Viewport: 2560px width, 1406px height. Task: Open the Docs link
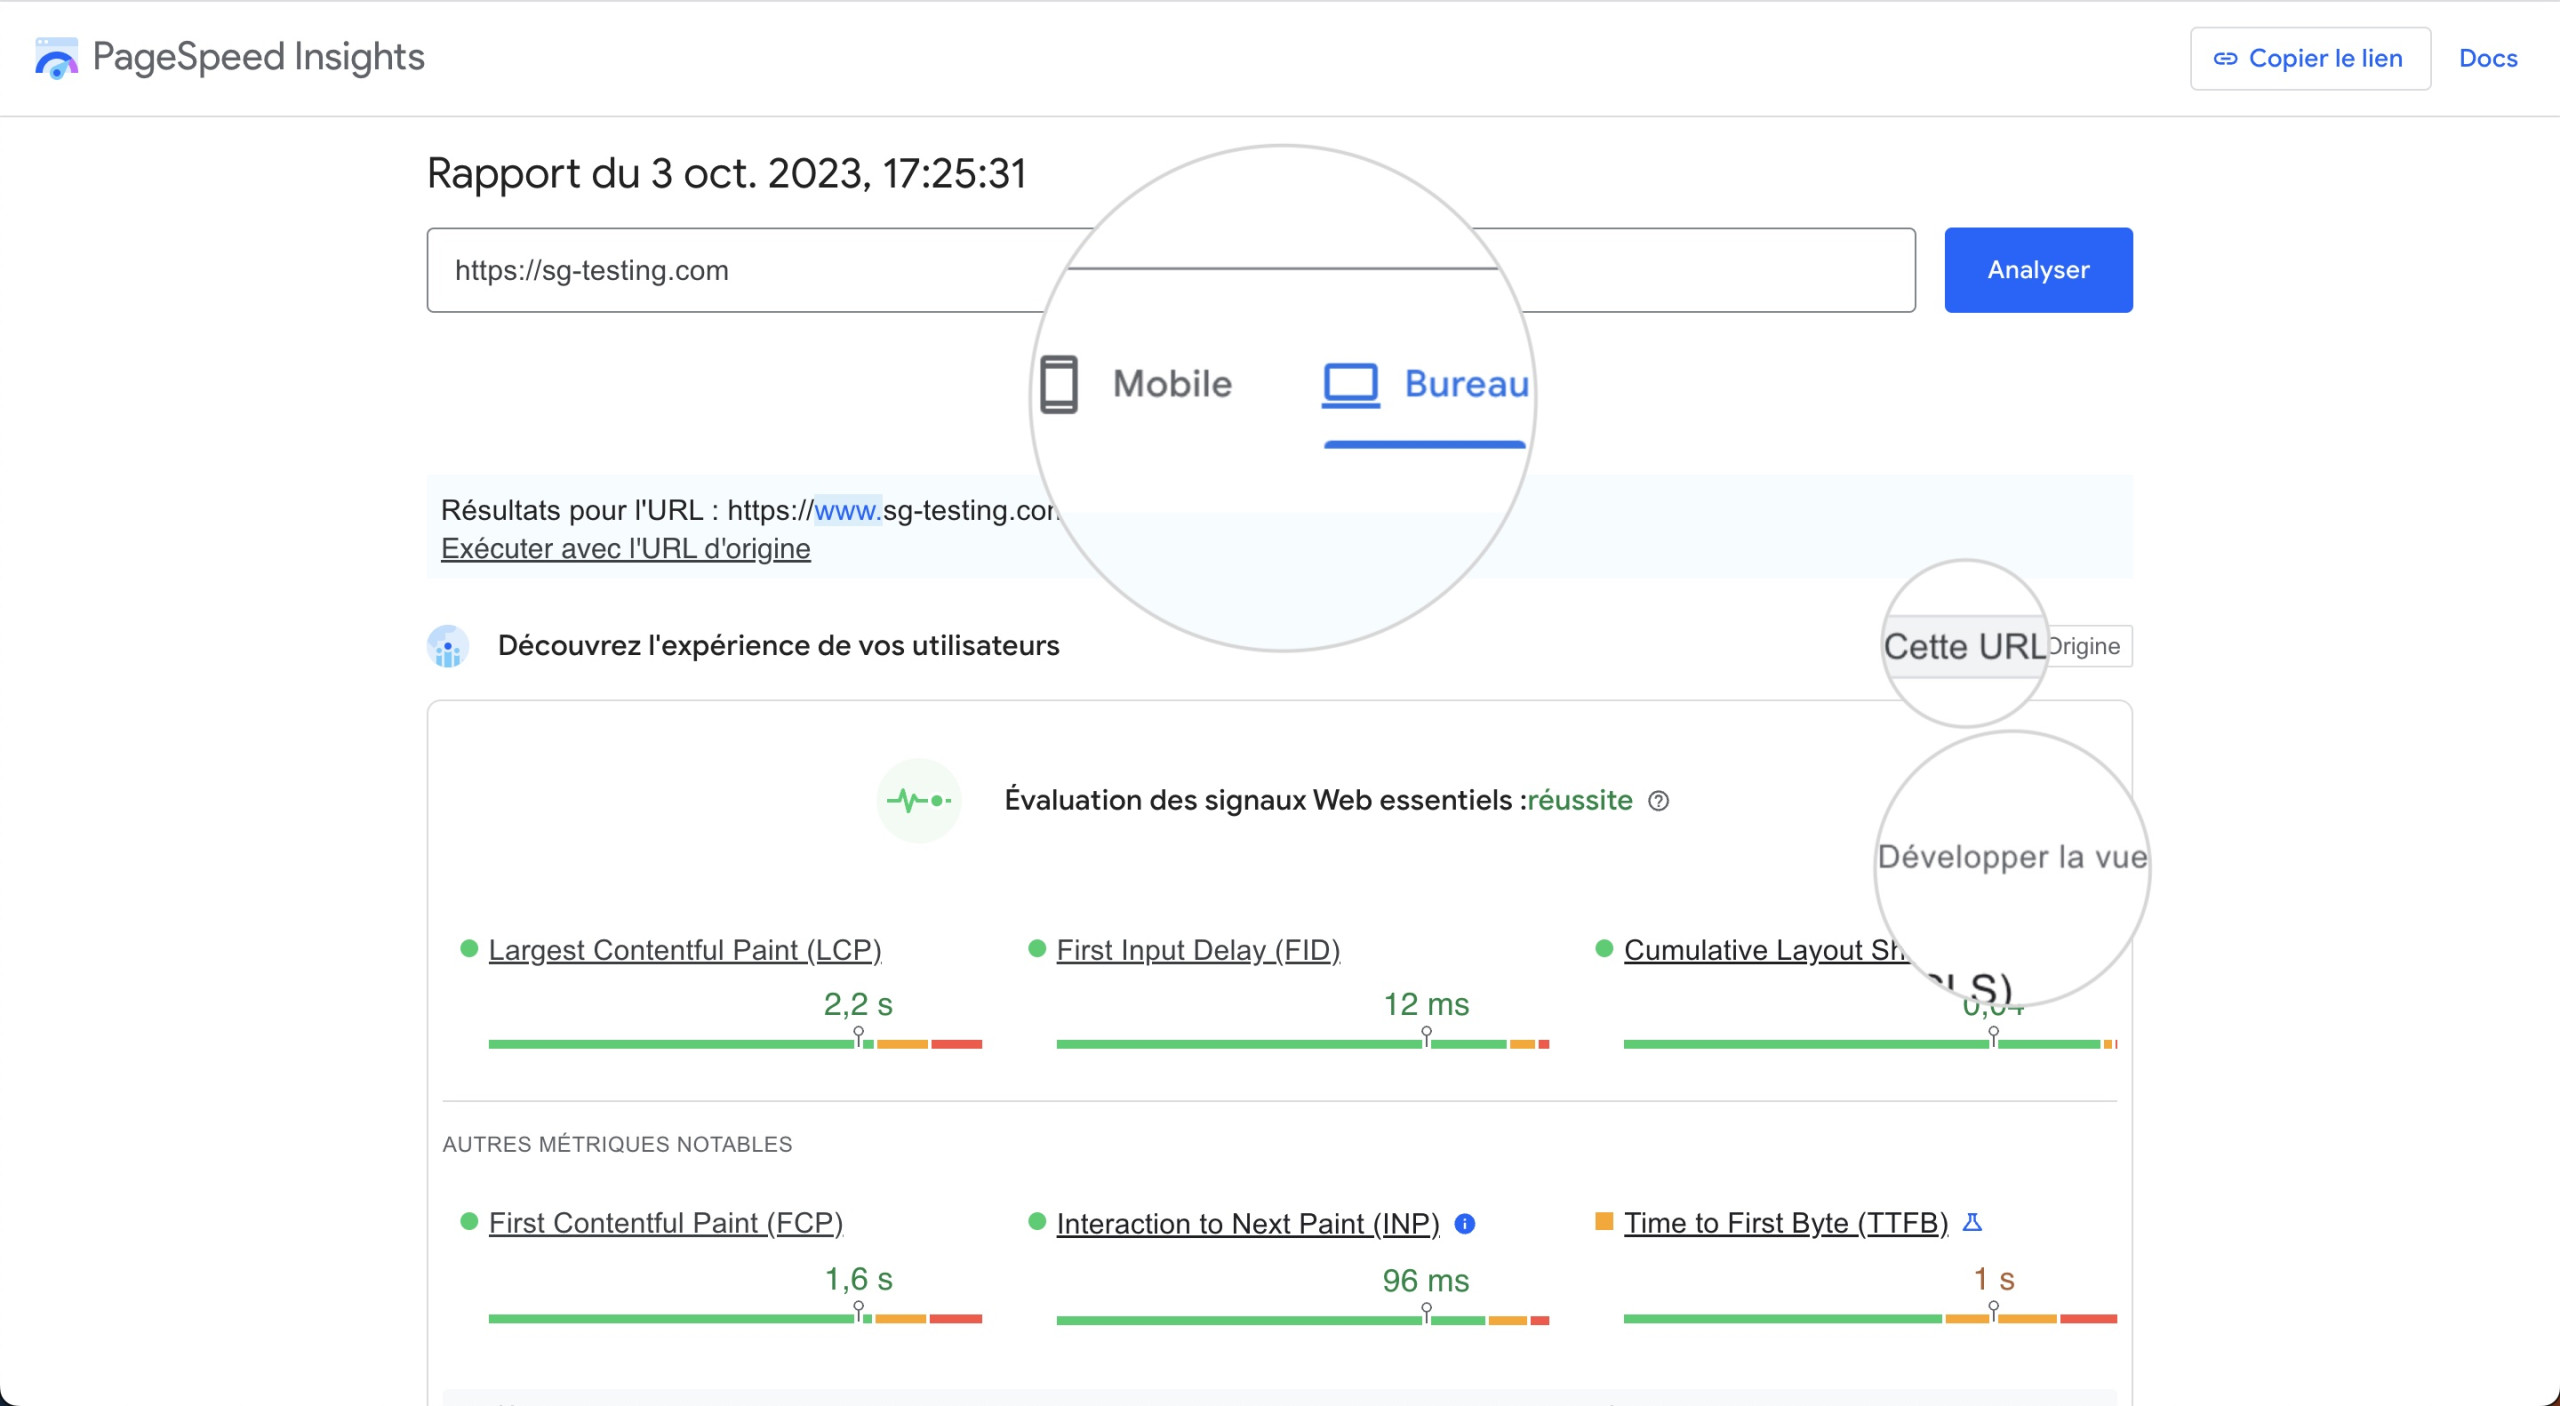2488,59
